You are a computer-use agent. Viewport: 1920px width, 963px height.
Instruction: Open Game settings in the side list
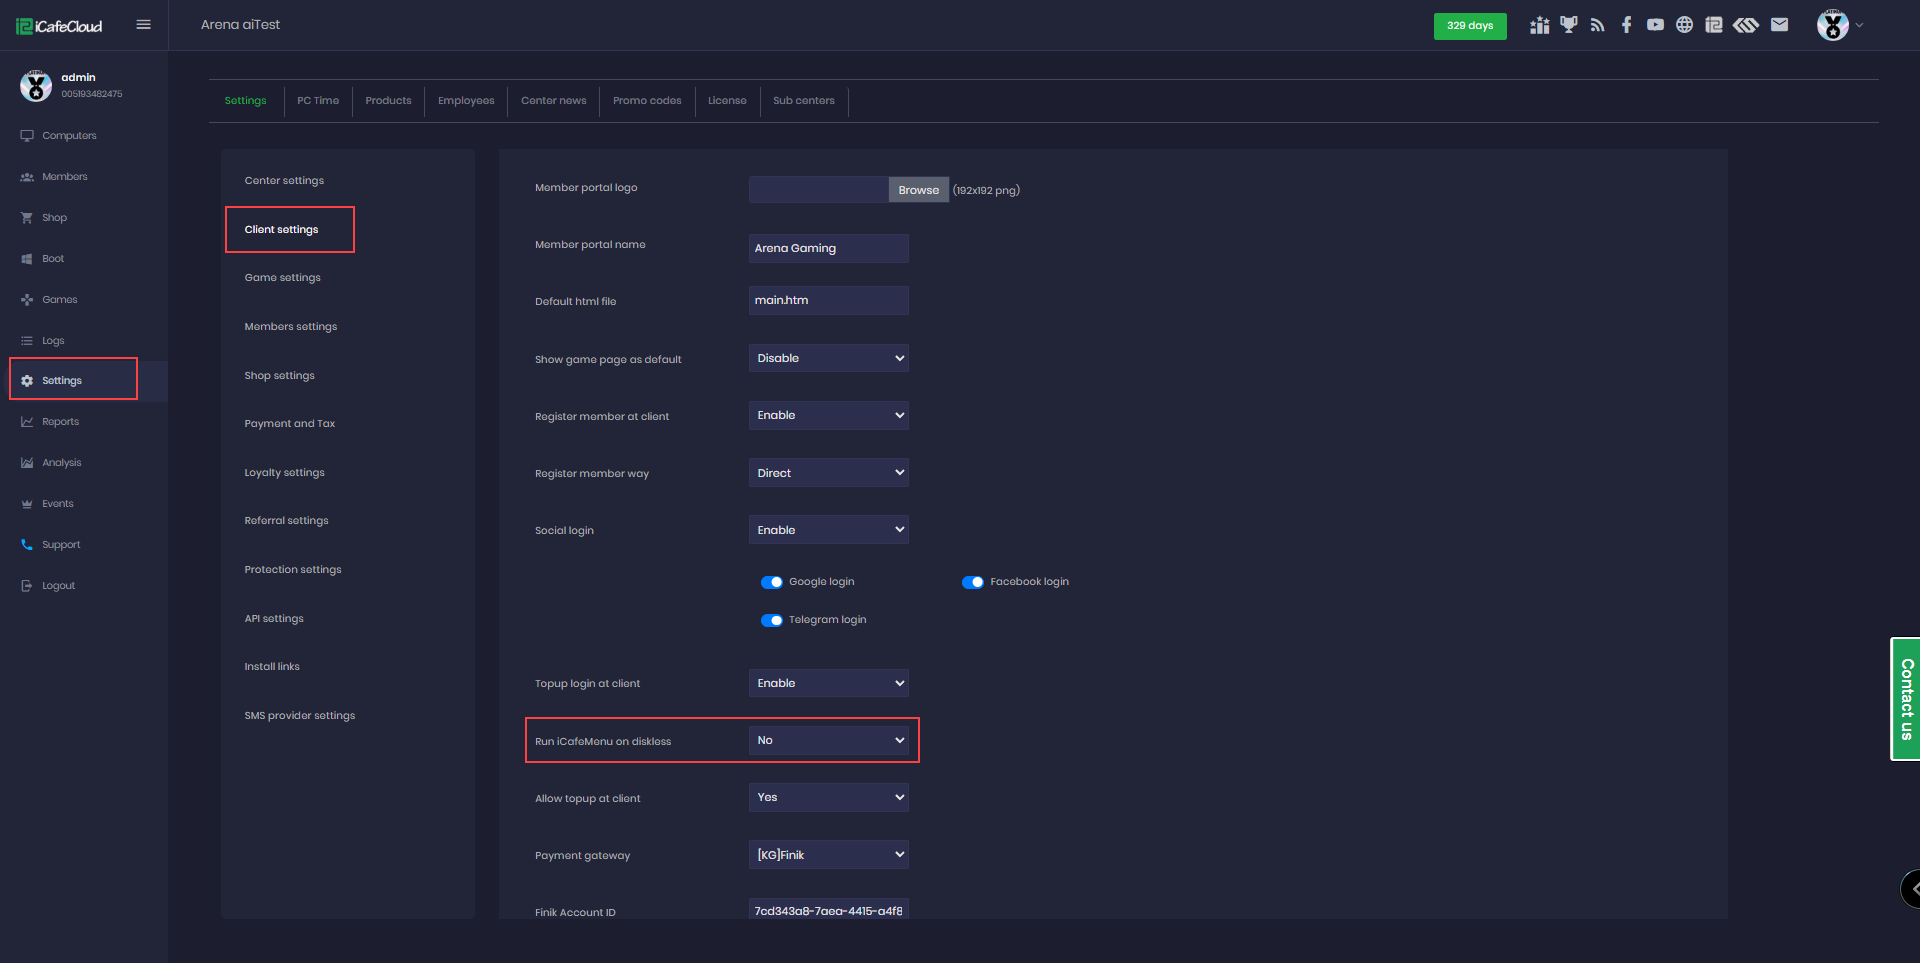(283, 278)
